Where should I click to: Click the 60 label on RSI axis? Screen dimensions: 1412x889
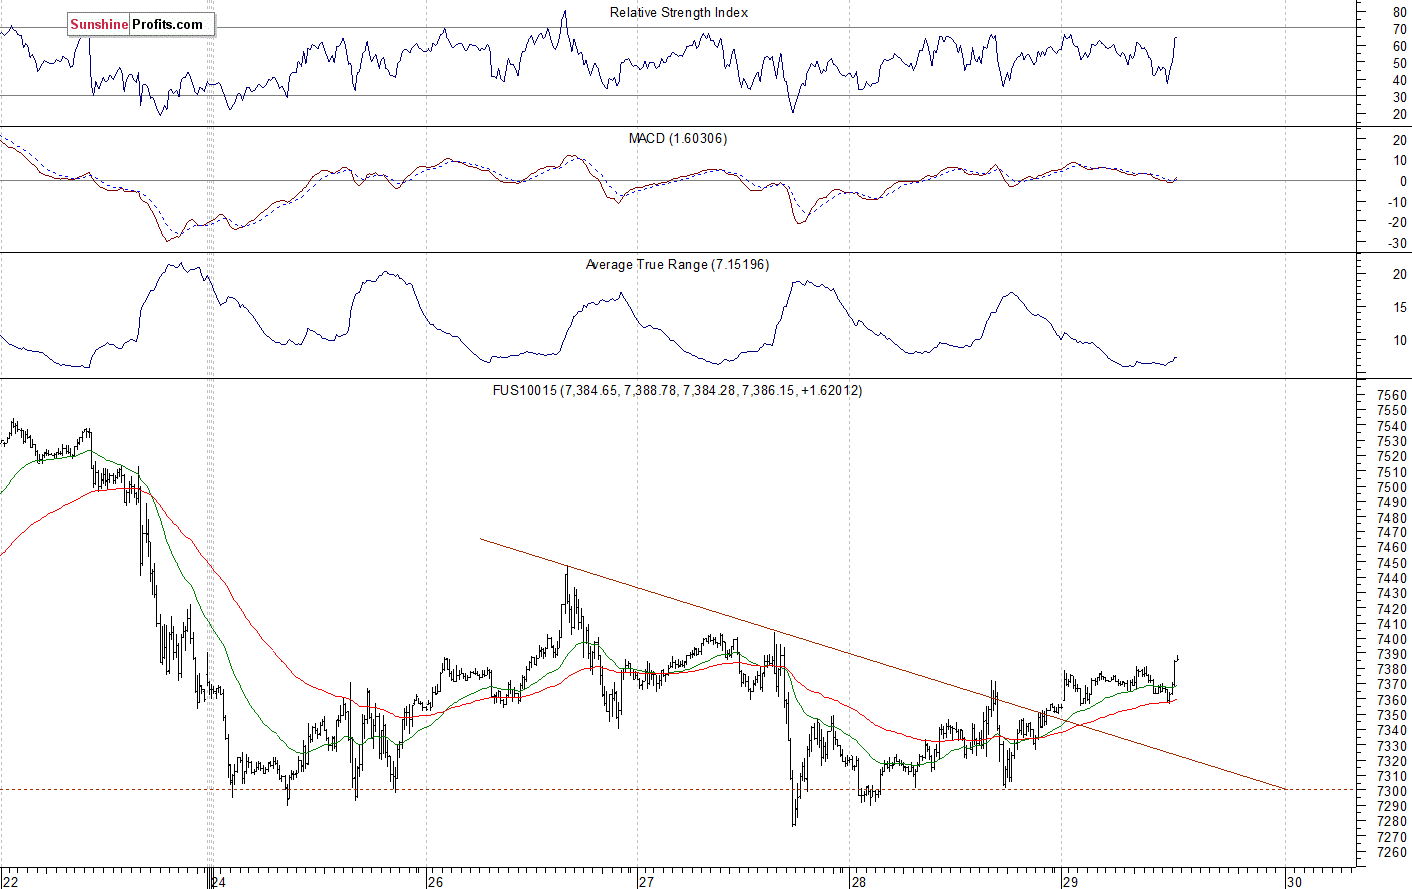click(1399, 46)
